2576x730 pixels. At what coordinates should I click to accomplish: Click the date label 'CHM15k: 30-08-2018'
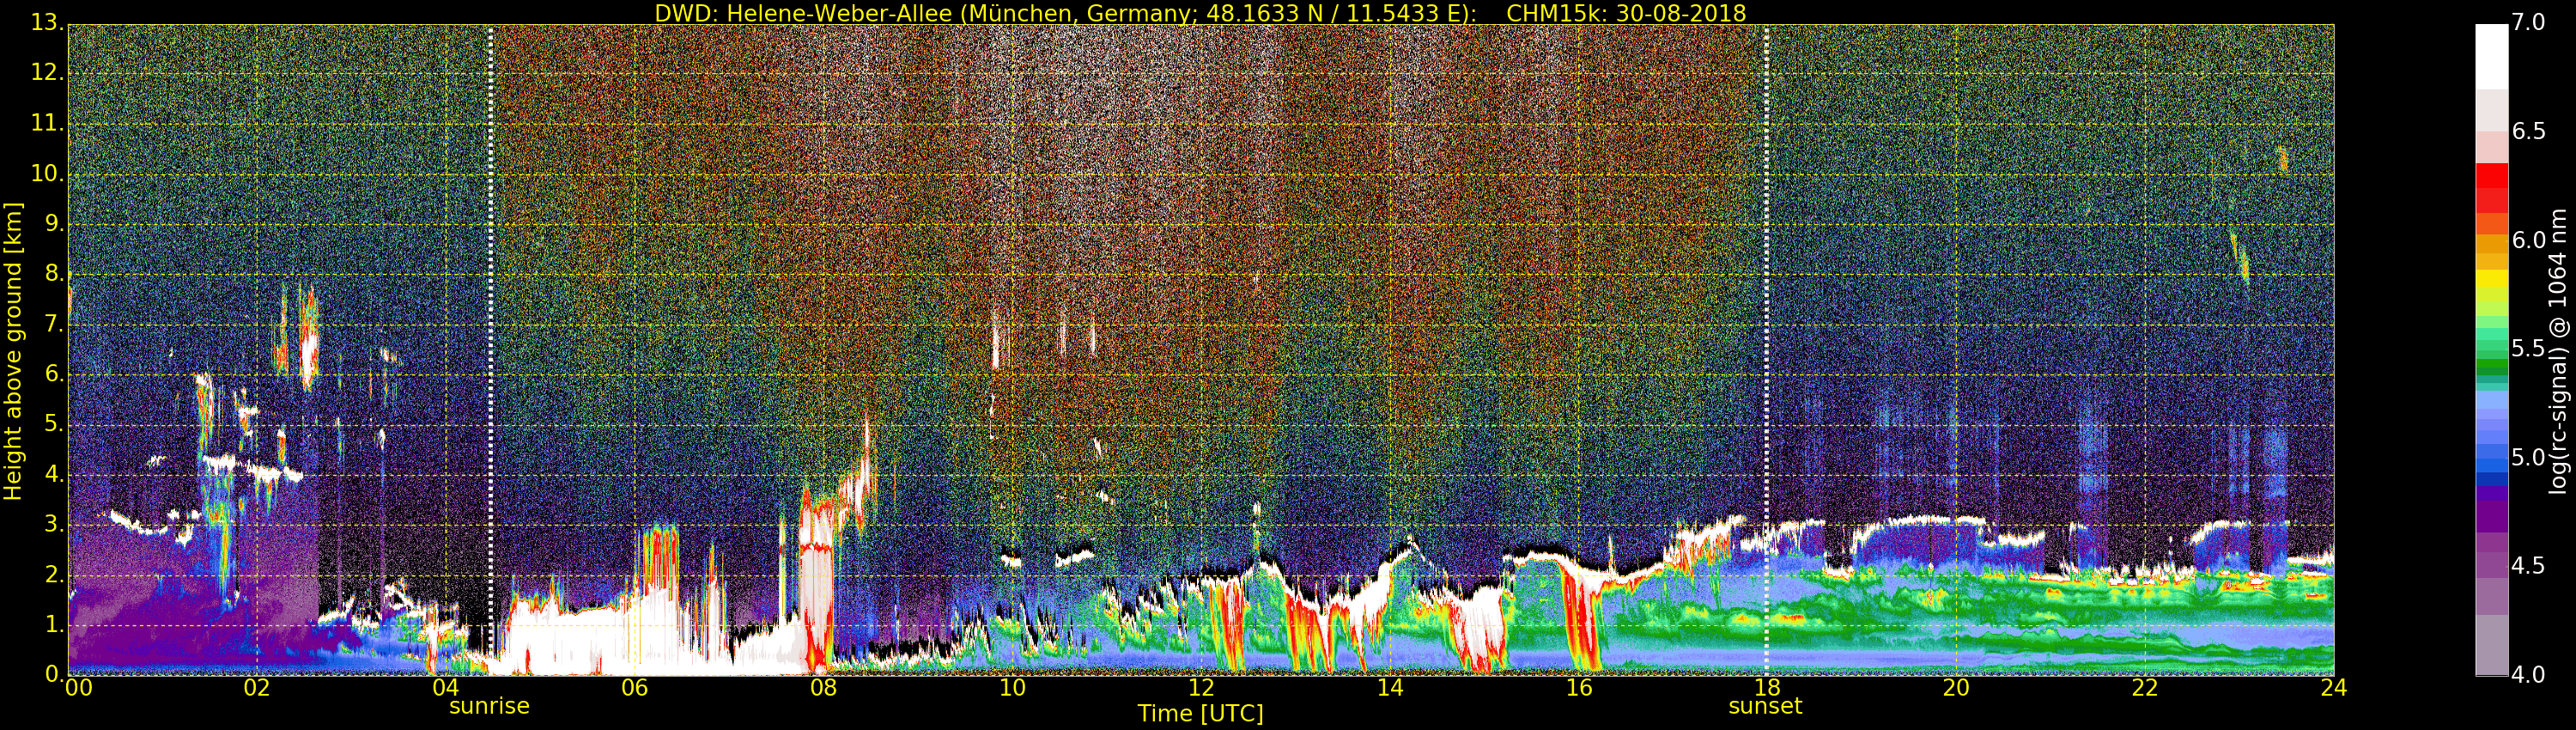(1626, 13)
